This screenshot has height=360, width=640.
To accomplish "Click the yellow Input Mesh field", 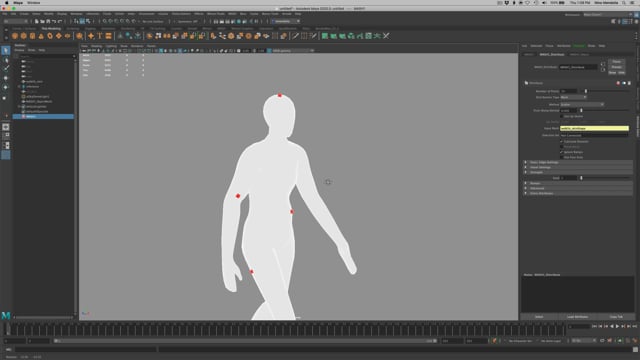I will click(594, 128).
